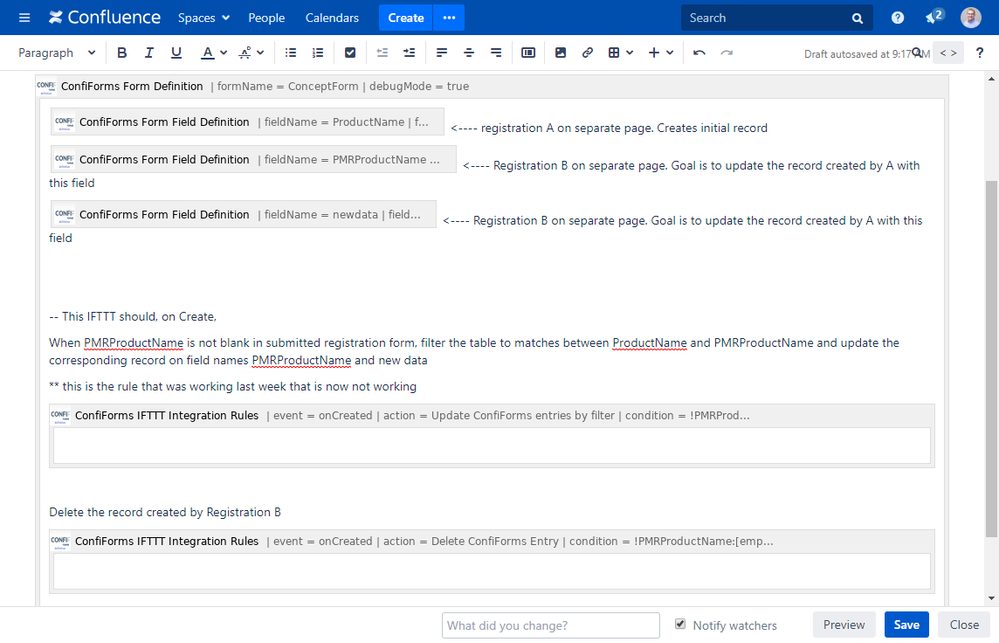Insert a task list checkbox
This screenshot has width=999, height=643.
point(350,53)
